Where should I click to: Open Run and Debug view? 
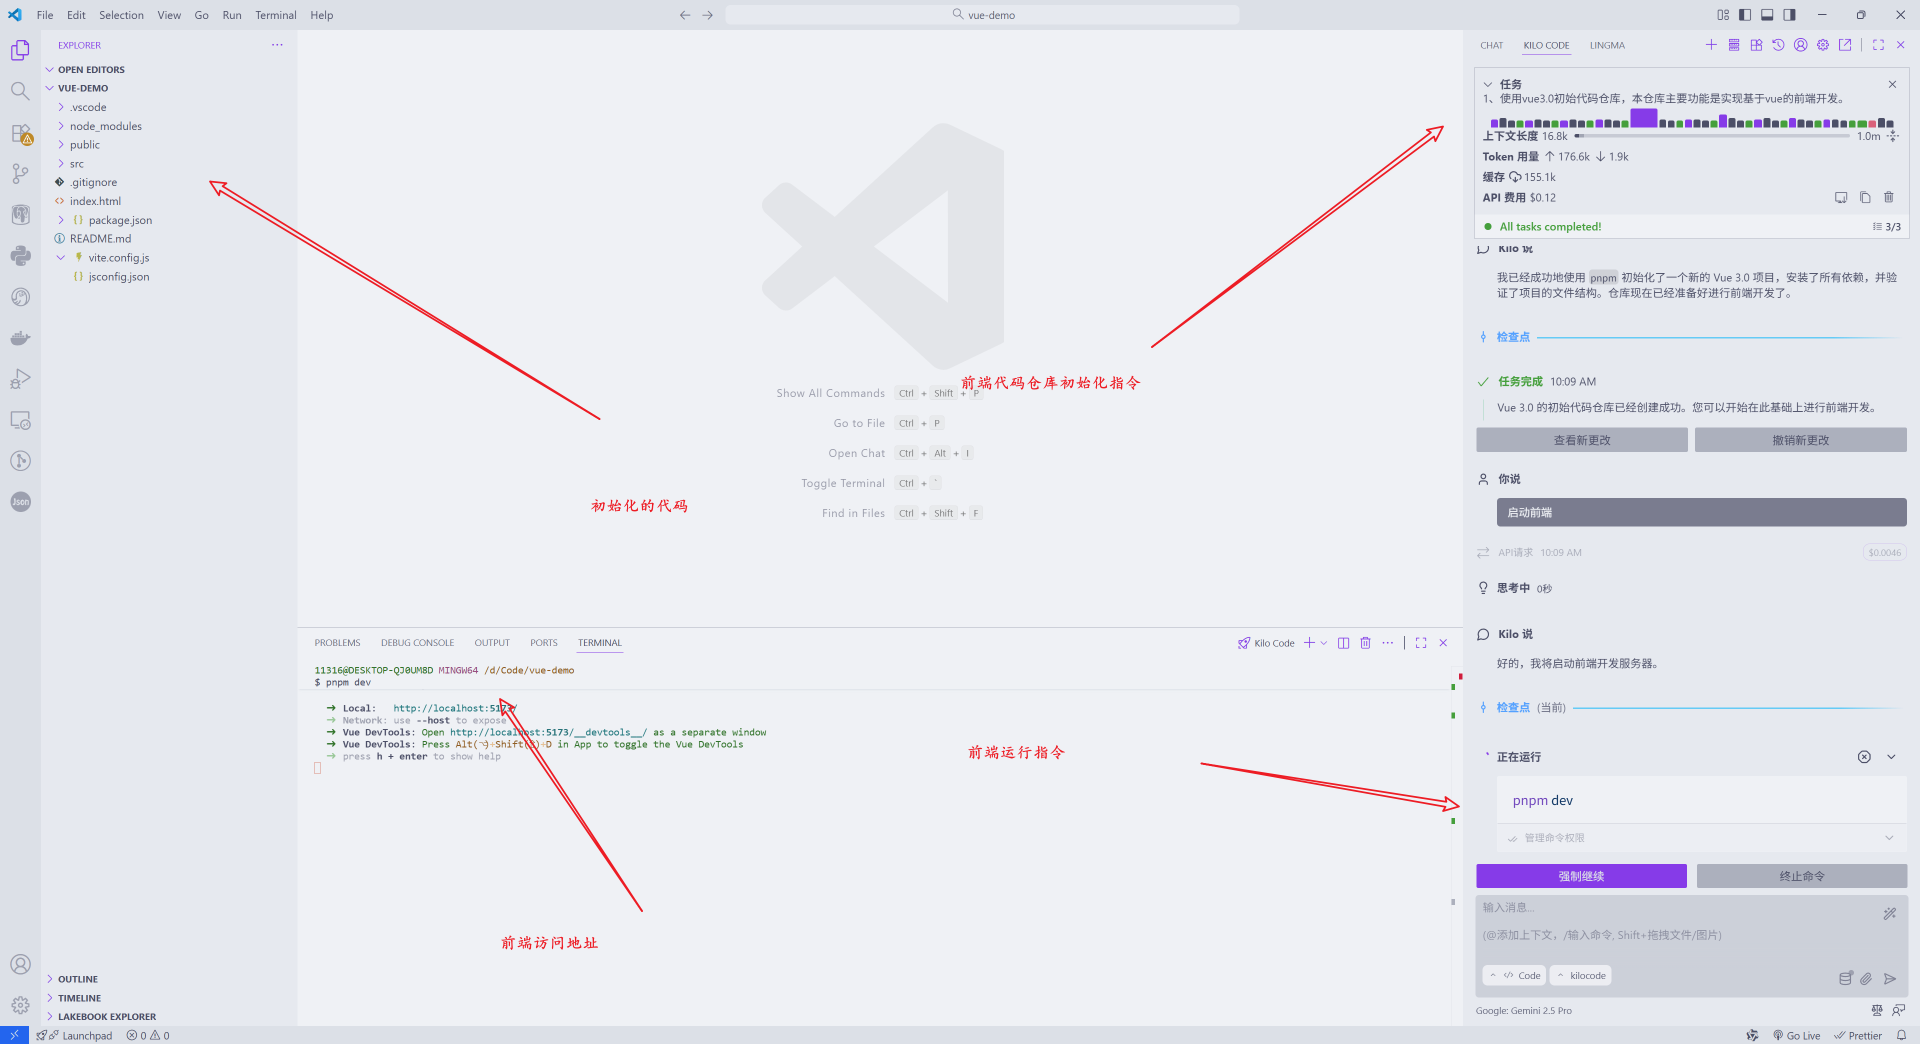(20, 379)
